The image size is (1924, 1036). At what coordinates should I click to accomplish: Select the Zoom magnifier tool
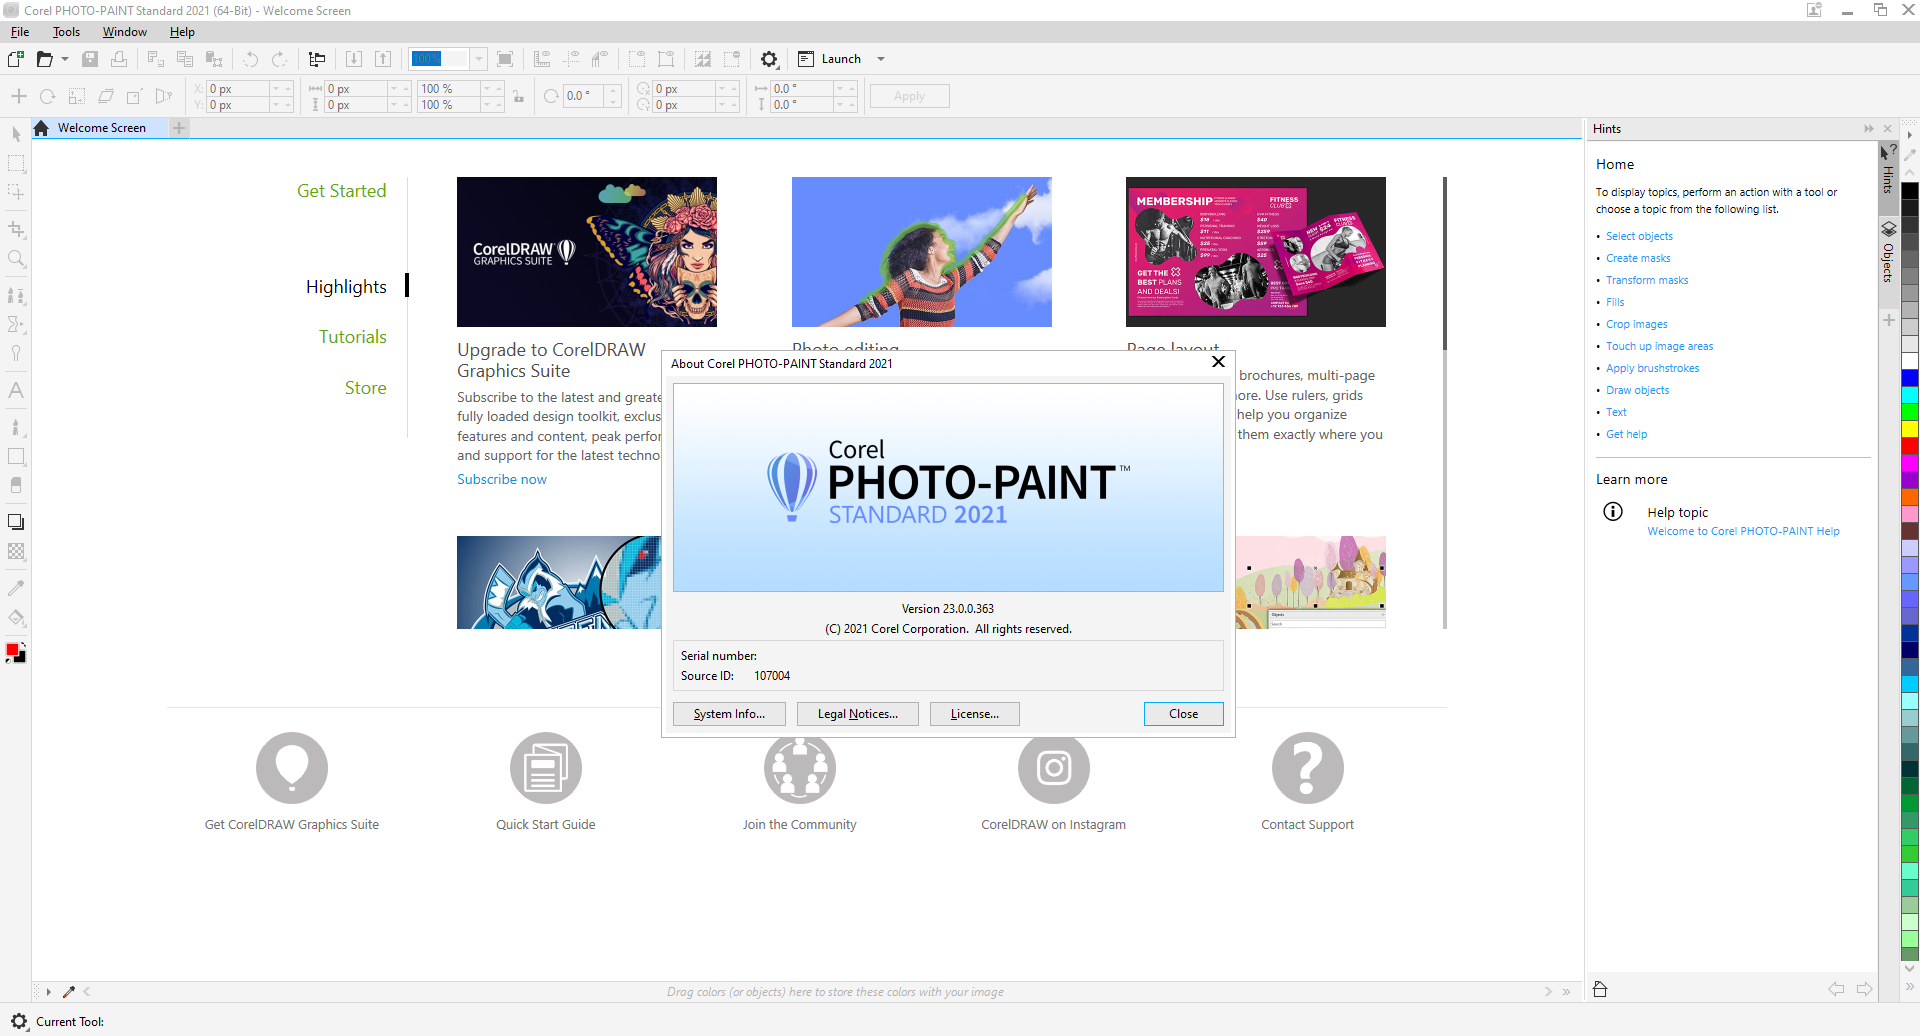[16, 259]
